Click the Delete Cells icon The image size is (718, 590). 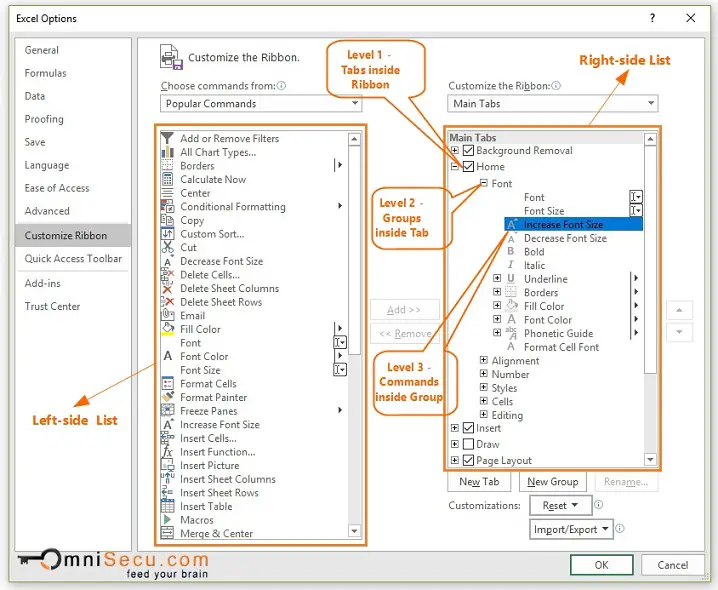pyautogui.click(x=167, y=274)
